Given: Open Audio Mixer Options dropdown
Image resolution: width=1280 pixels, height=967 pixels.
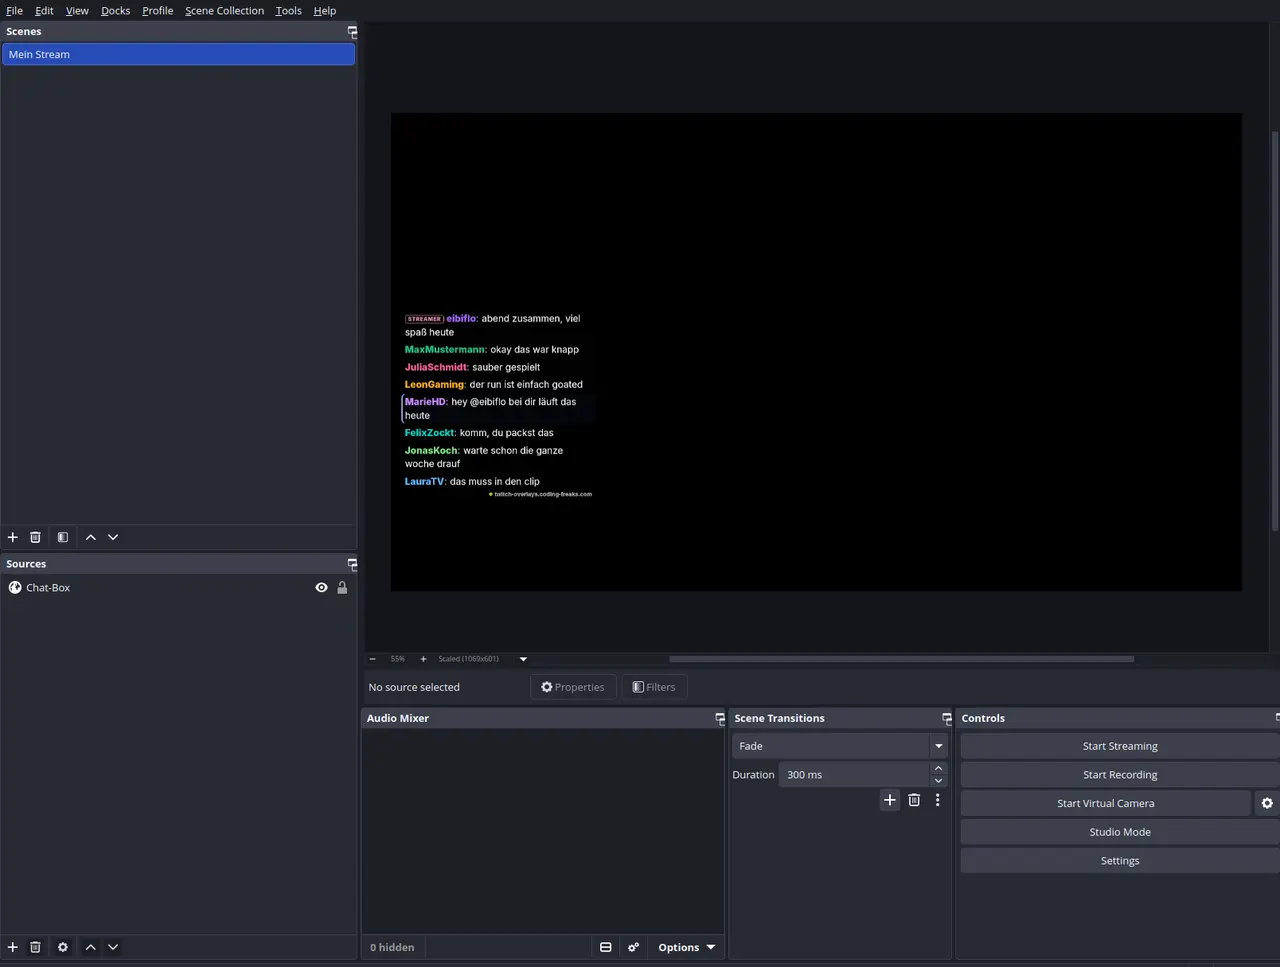Looking at the screenshot, I should 686,947.
